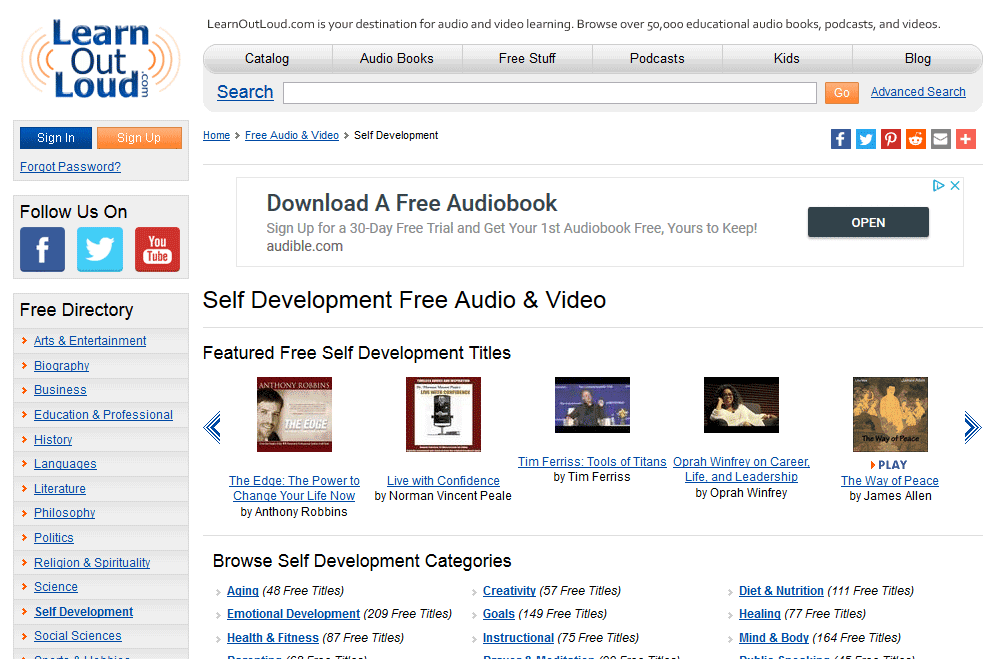Select the Free Stuff tab

[527, 59]
